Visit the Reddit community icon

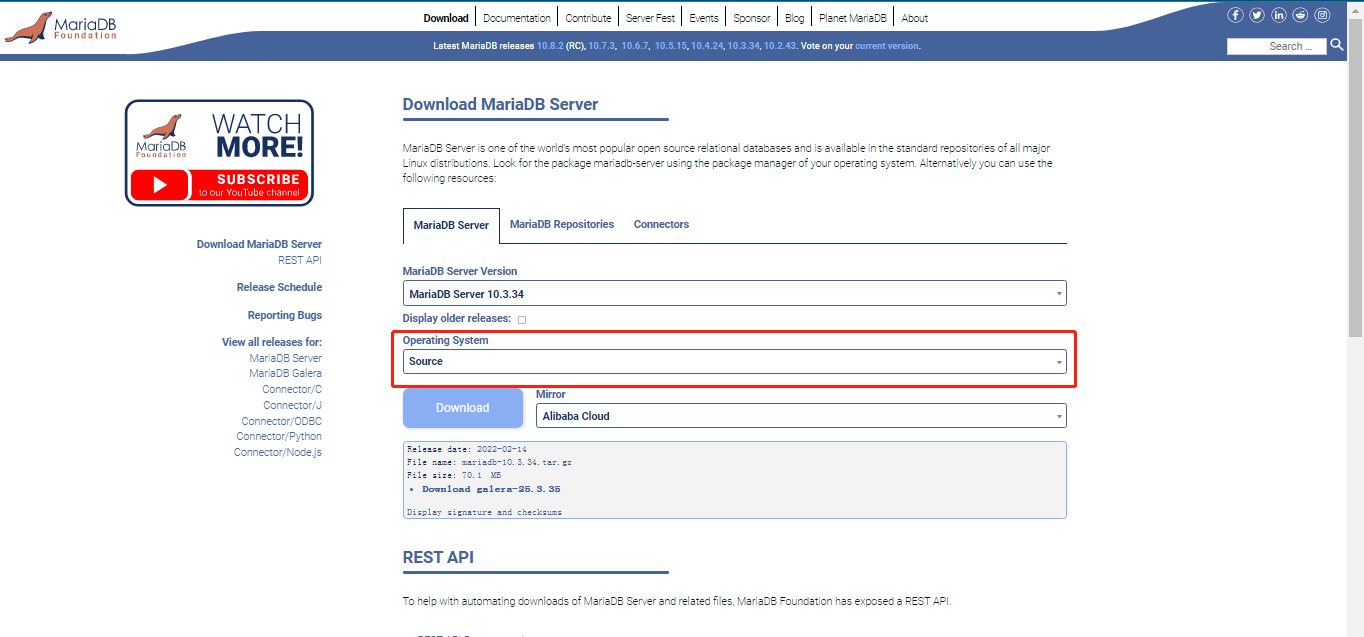point(1300,15)
